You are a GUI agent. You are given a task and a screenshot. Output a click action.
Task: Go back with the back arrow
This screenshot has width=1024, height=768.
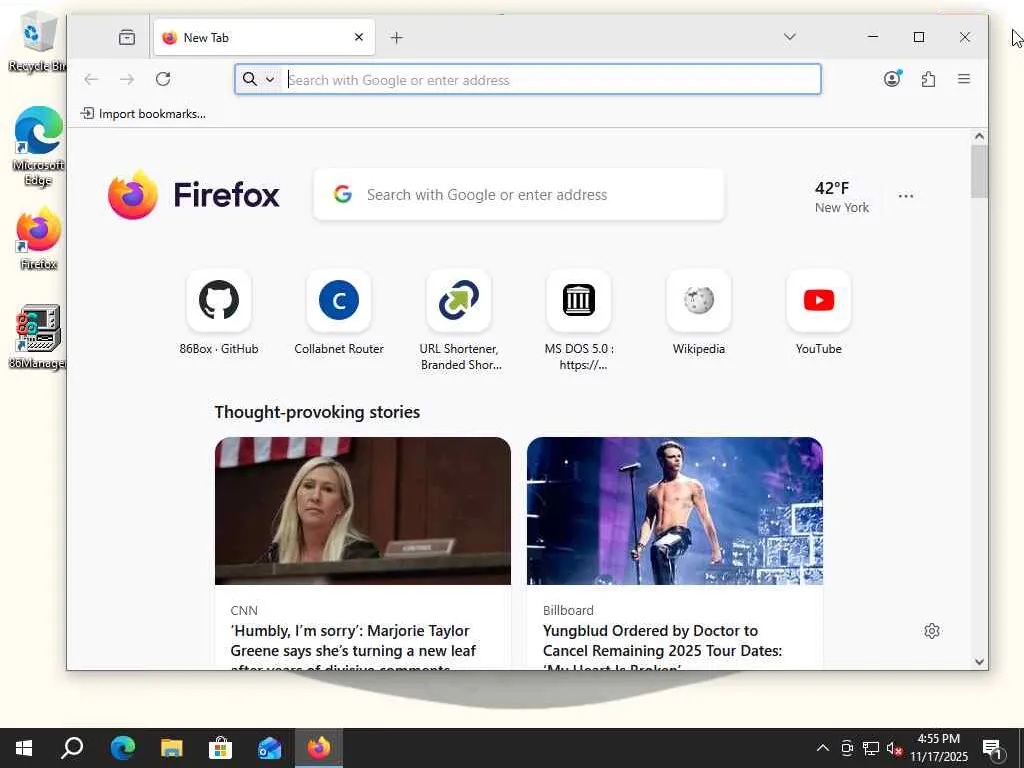pos(91,79)
